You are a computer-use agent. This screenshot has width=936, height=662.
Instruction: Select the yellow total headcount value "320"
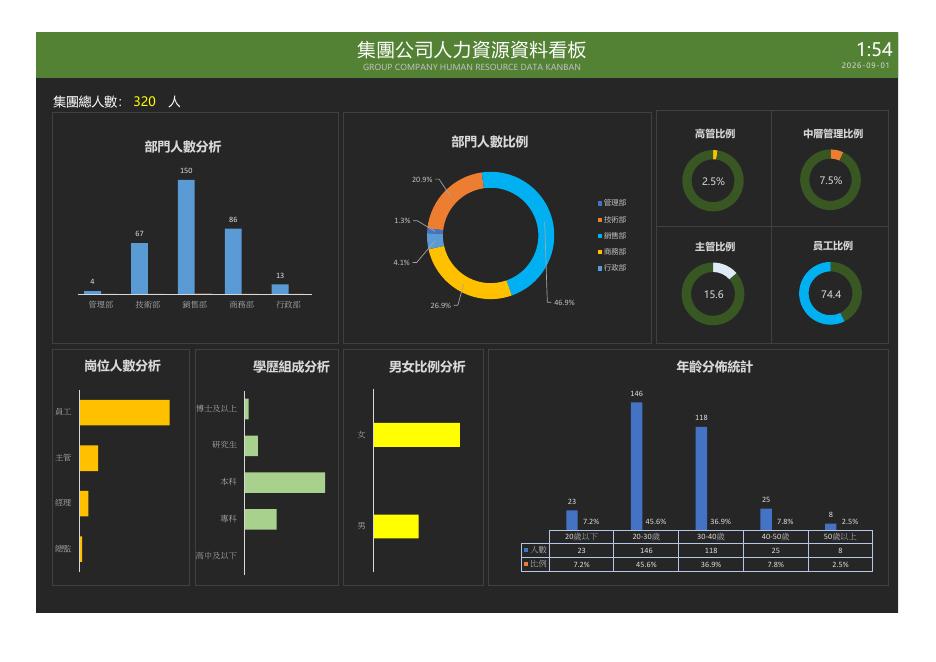coord(144,101)
